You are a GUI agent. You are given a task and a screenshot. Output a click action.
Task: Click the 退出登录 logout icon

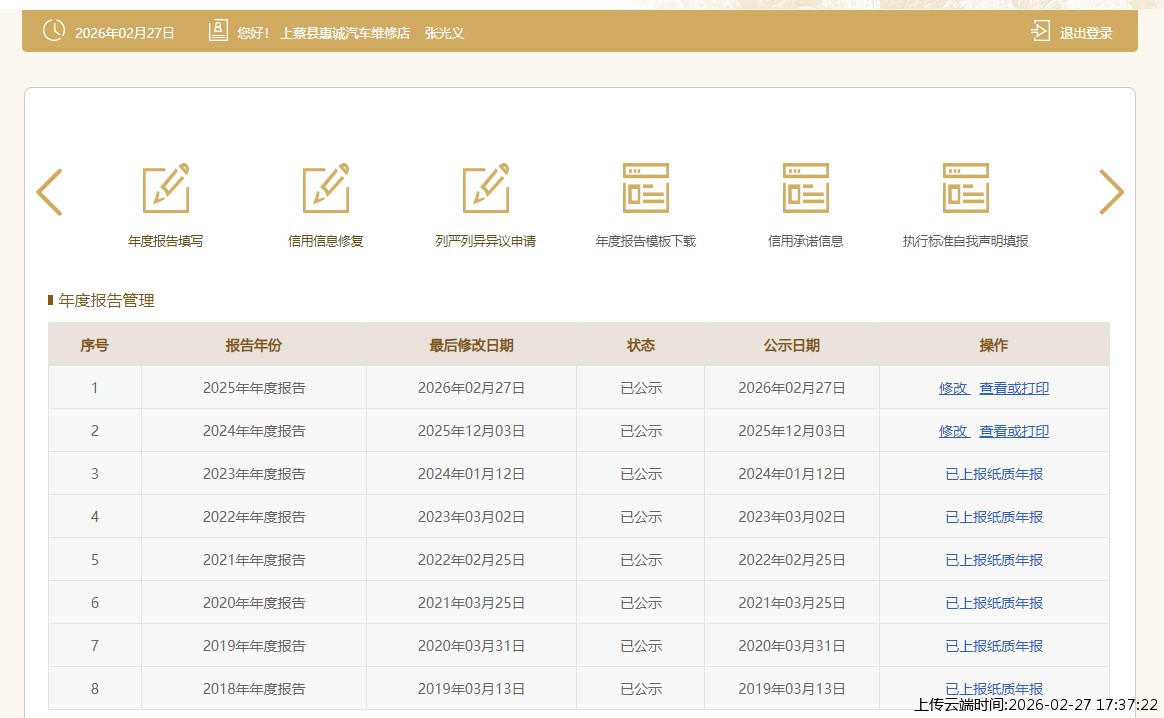click(1040, 32)
